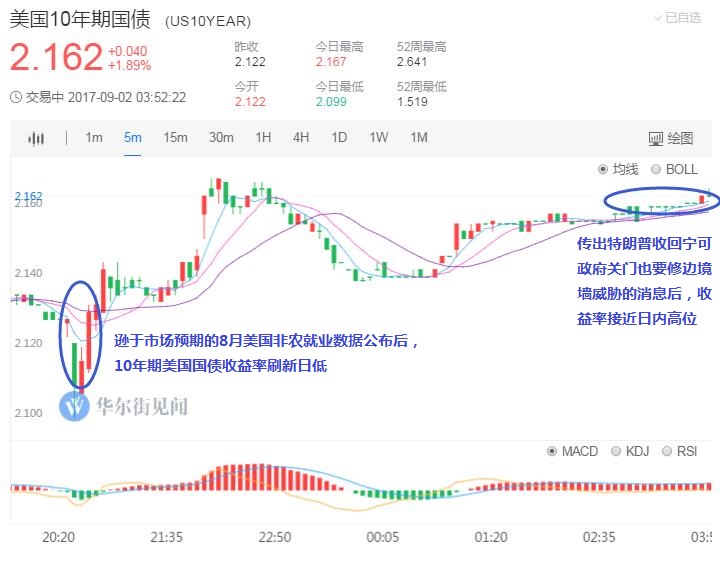720x565 pixels.
Task: Click the 20:20 time axis label
Action: (58, 537)
